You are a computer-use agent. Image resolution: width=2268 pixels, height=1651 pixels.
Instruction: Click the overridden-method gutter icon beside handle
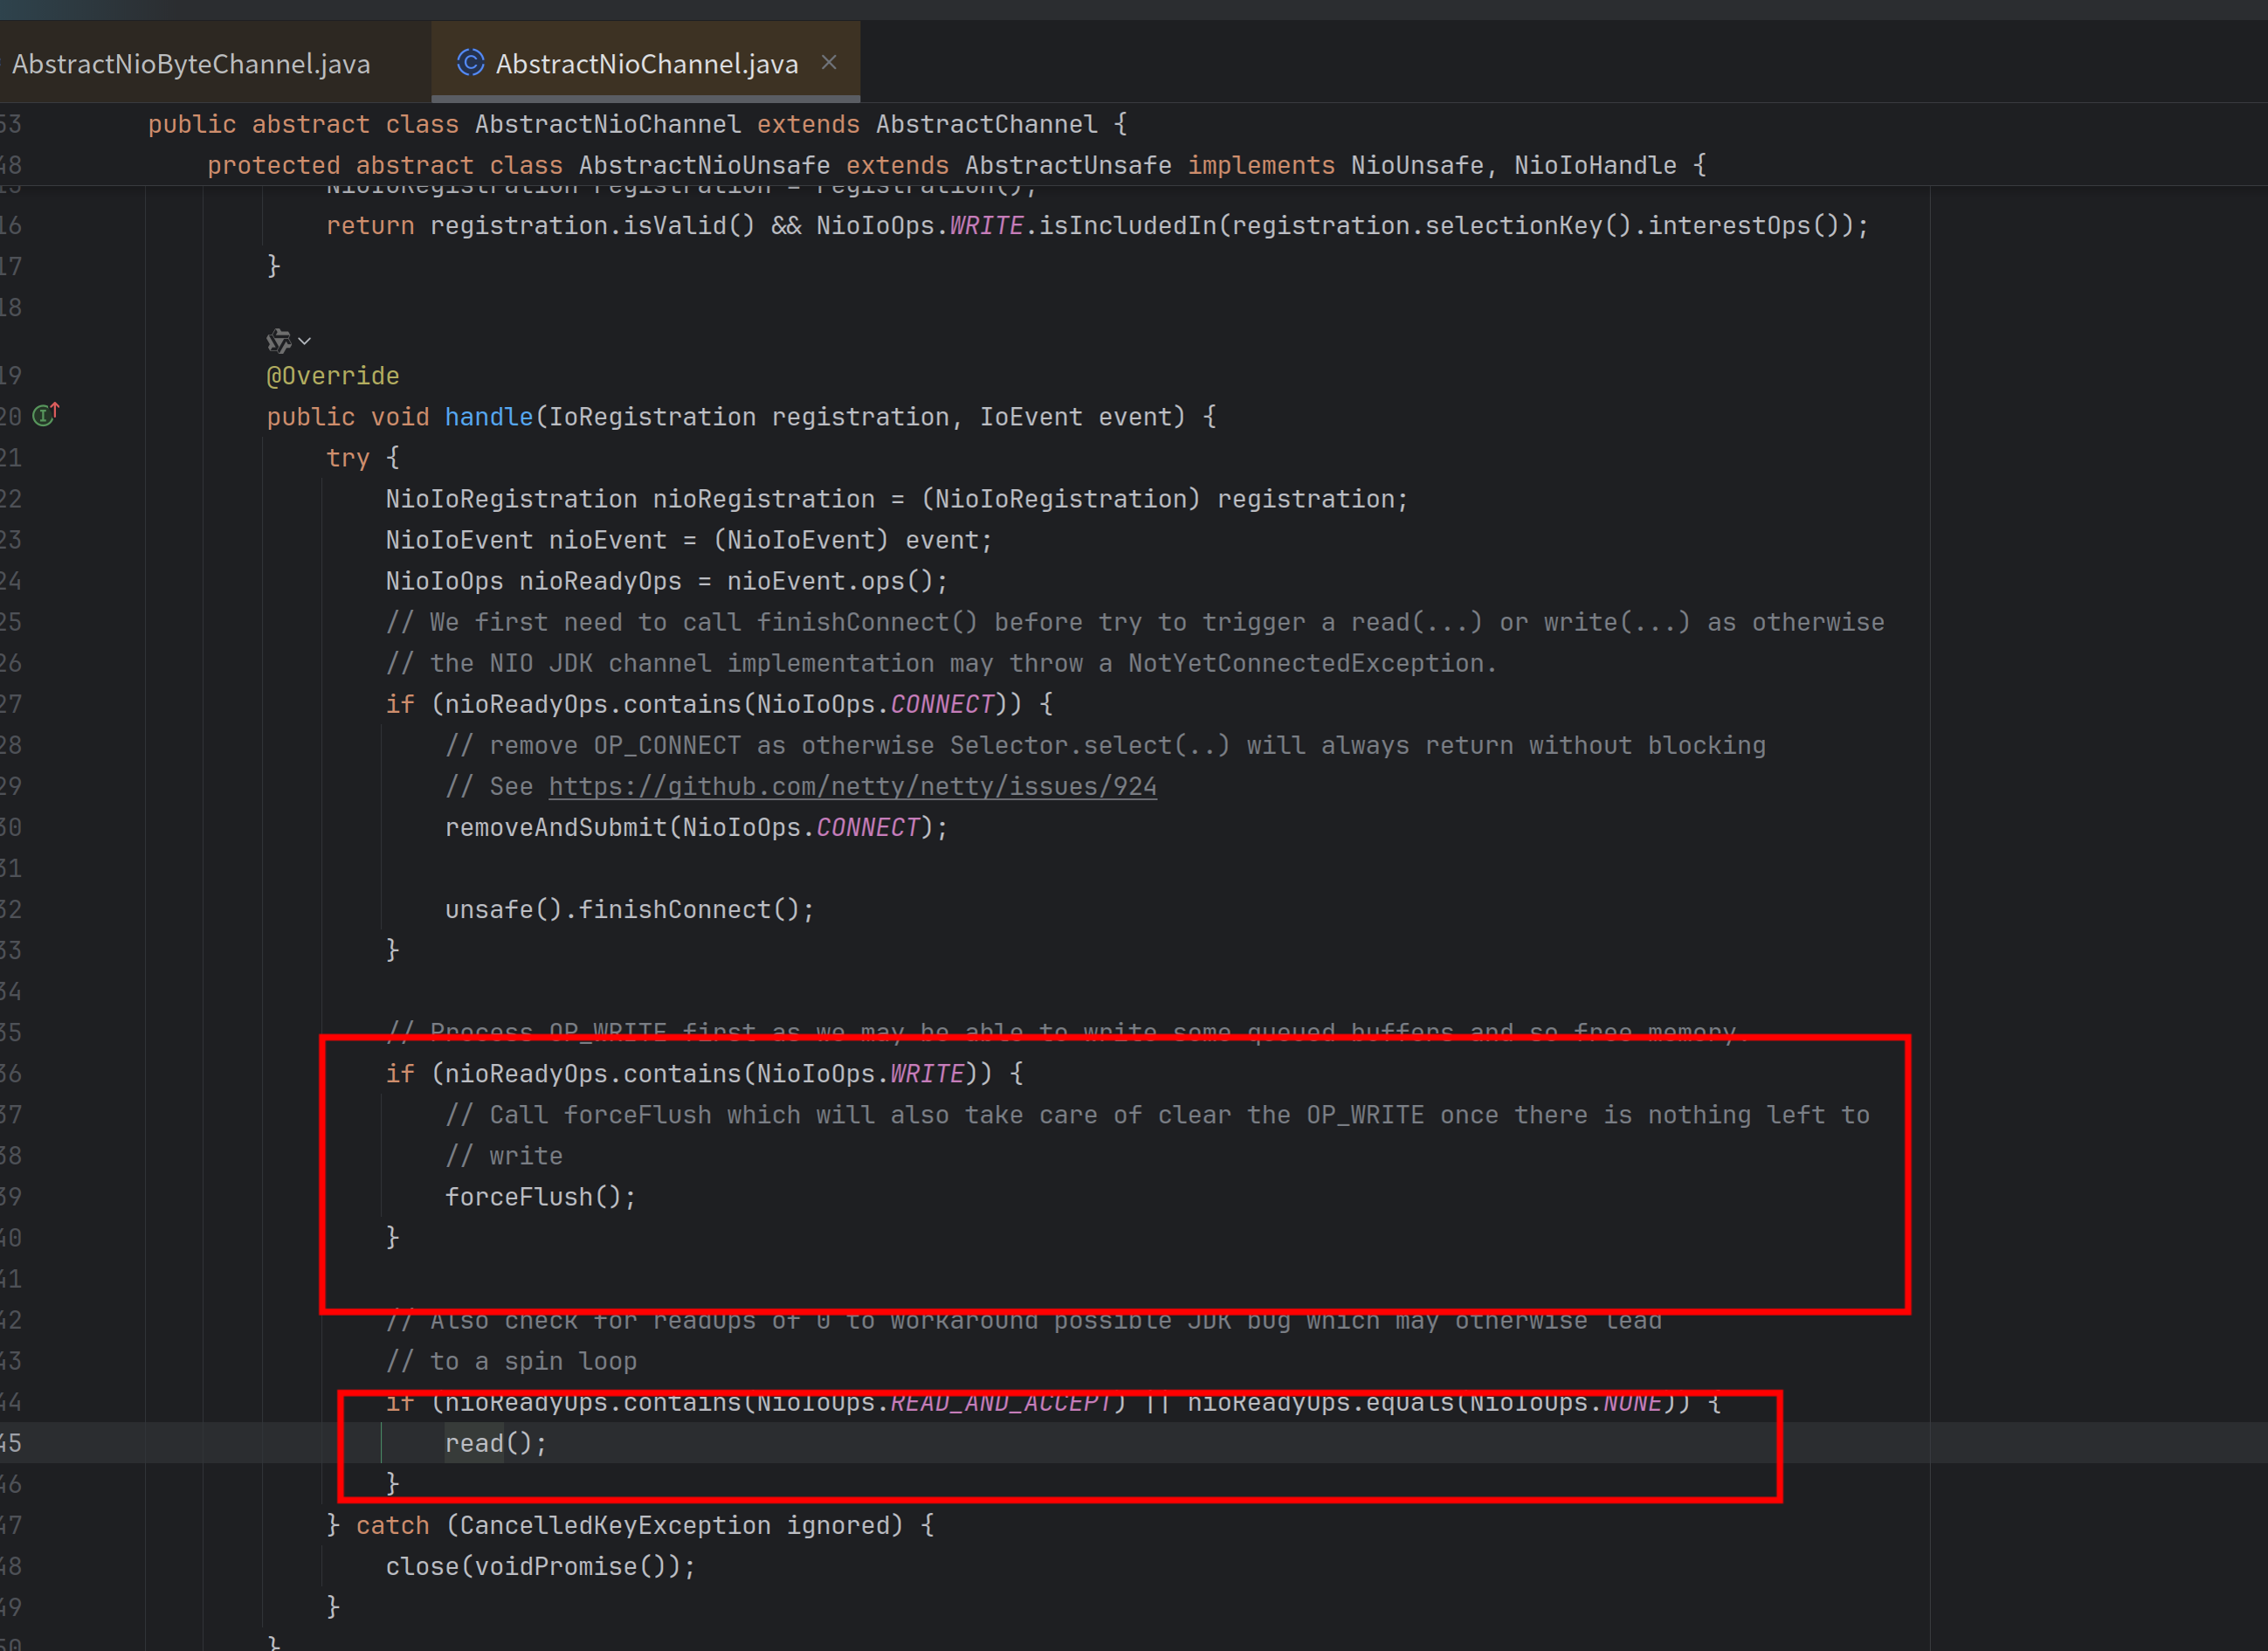(x=45, y=415)
